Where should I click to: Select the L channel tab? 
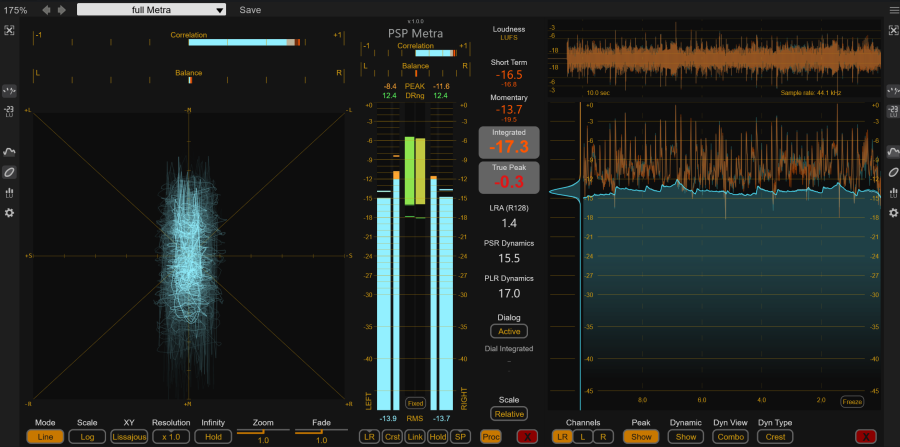(581, 436)
